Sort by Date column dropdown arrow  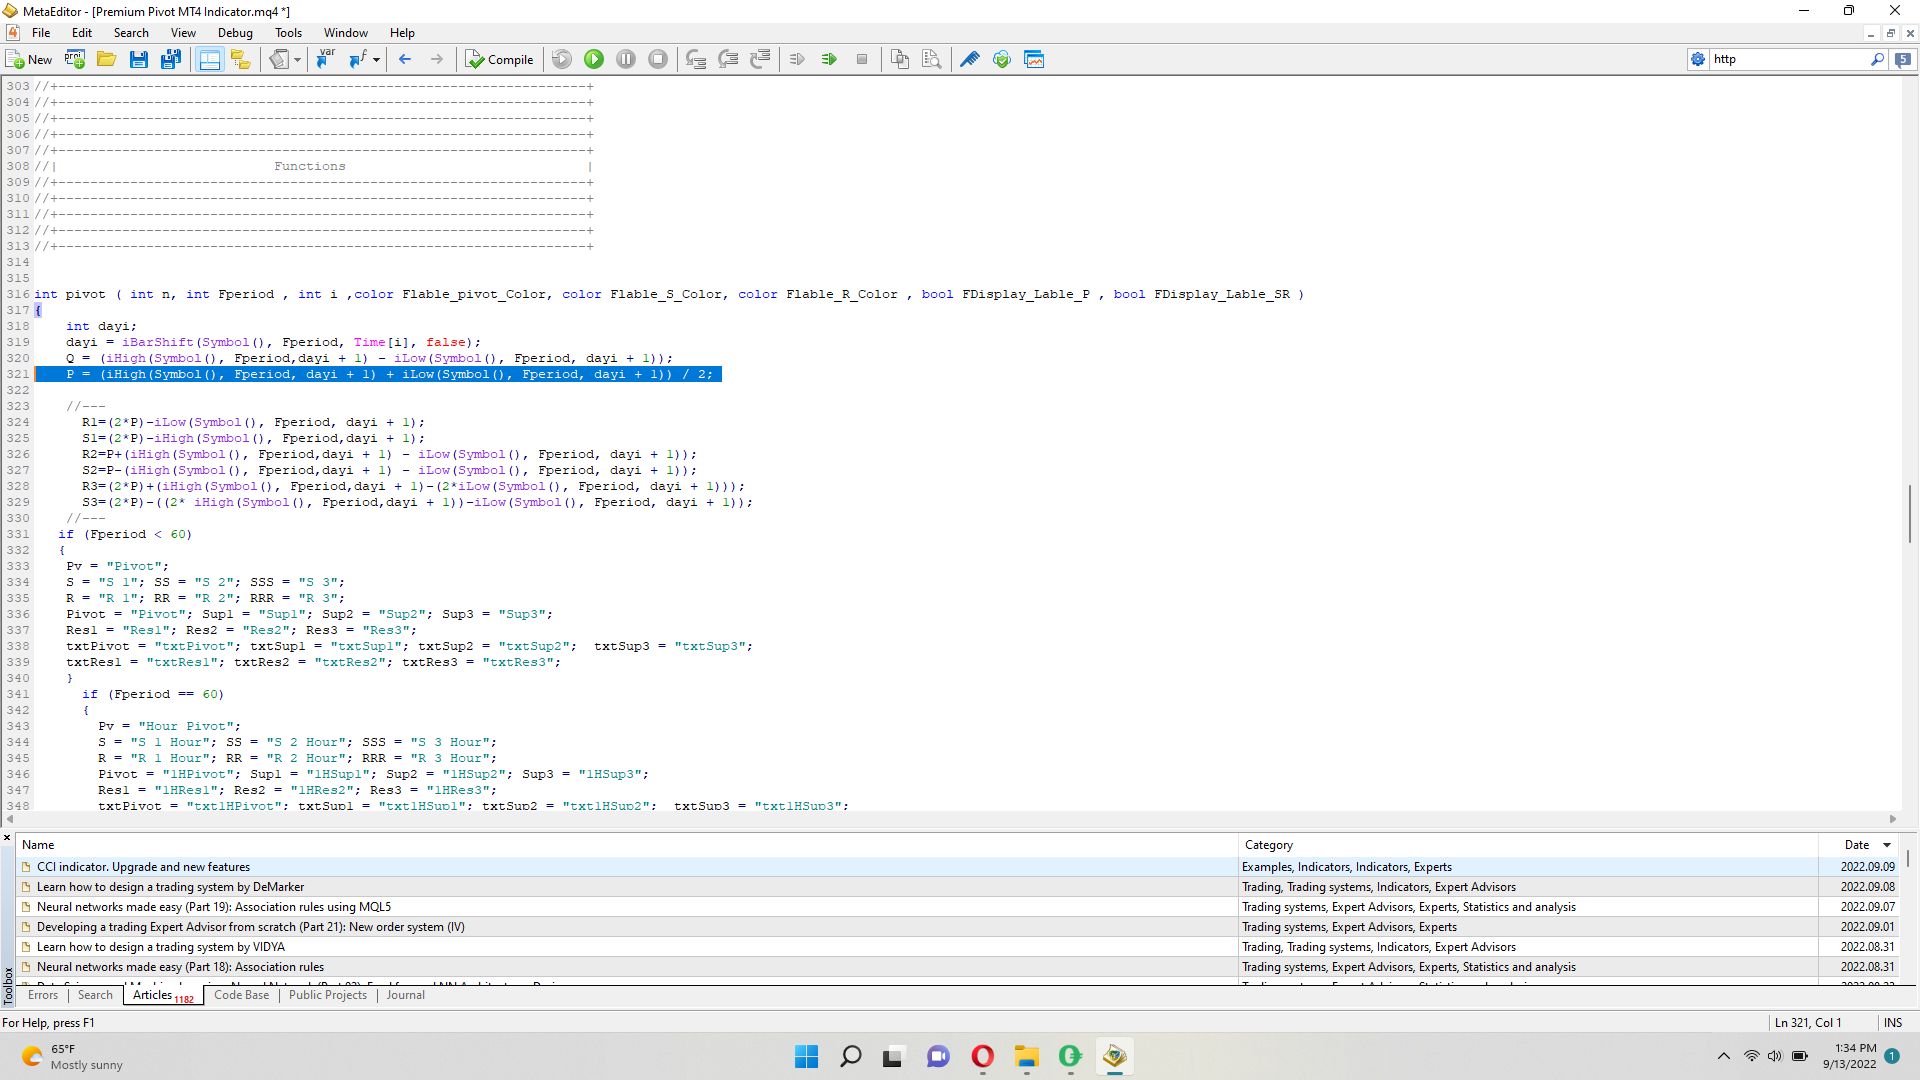pyautogui.click(x=1887, y=845)
